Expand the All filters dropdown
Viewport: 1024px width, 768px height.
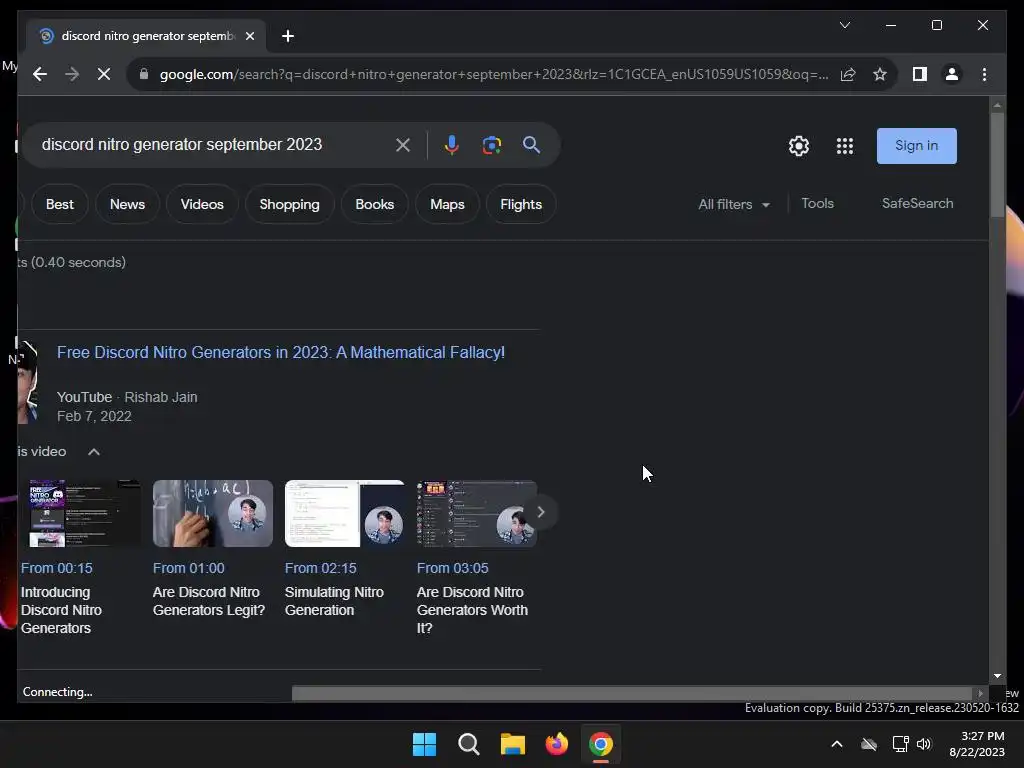click(734, 204)
